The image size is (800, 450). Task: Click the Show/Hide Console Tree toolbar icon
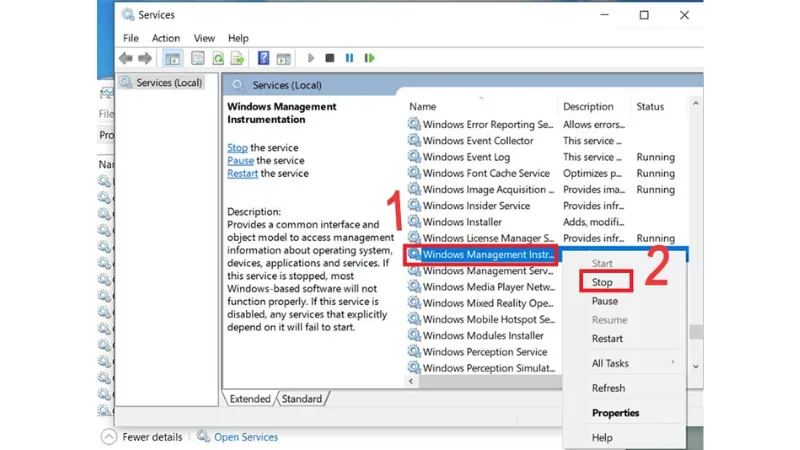pos(171,59)
